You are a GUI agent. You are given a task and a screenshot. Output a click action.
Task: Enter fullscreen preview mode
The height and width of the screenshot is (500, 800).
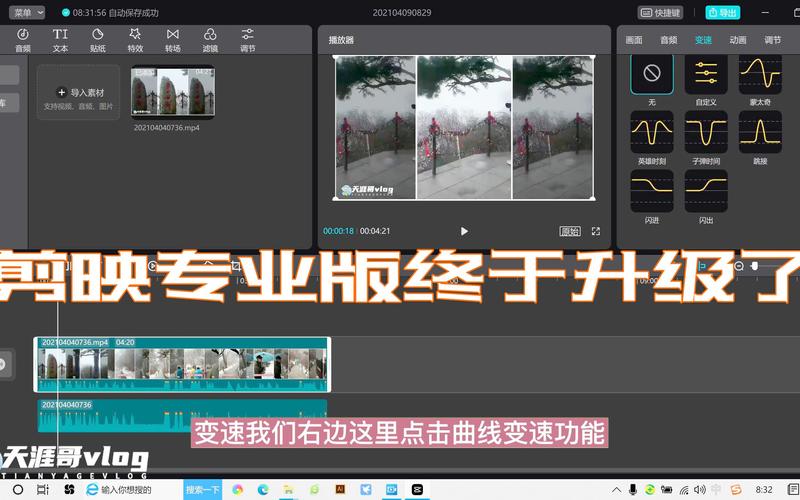[x=595, y=231]
